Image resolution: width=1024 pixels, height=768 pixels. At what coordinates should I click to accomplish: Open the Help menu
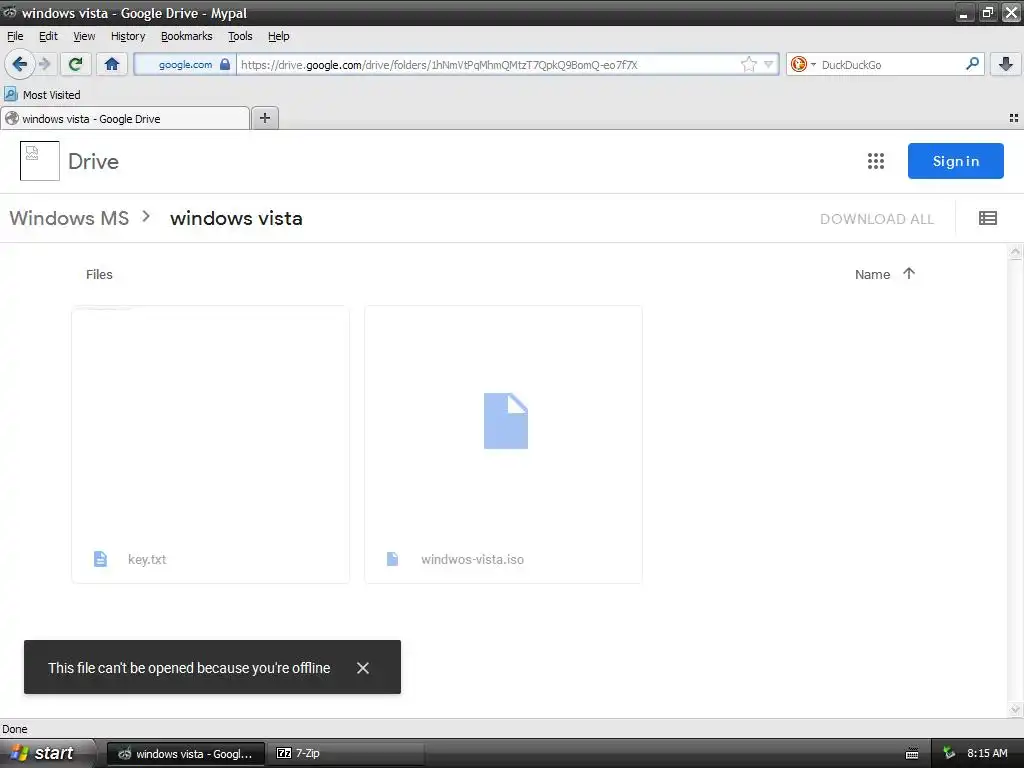coord(278,36)
